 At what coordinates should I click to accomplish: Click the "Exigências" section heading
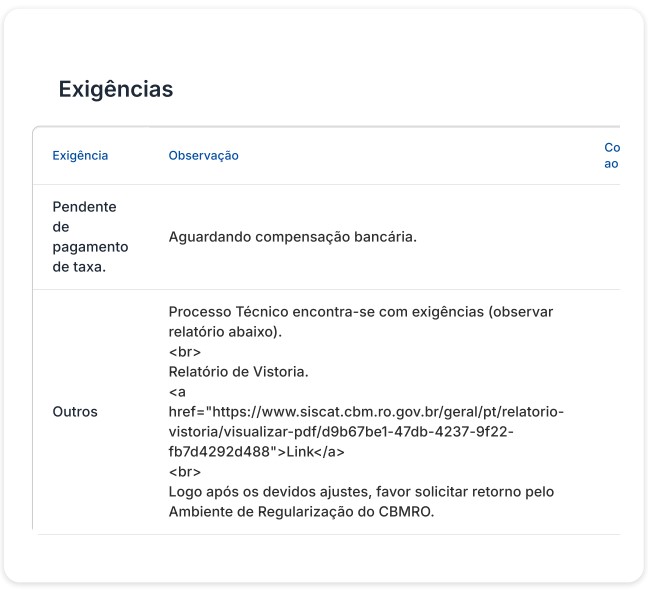115,89
